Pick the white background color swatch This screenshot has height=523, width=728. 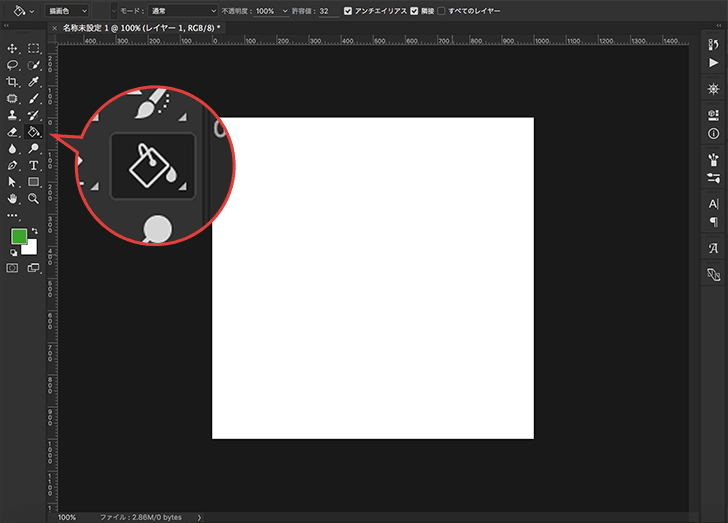click(x=31, y=248)
